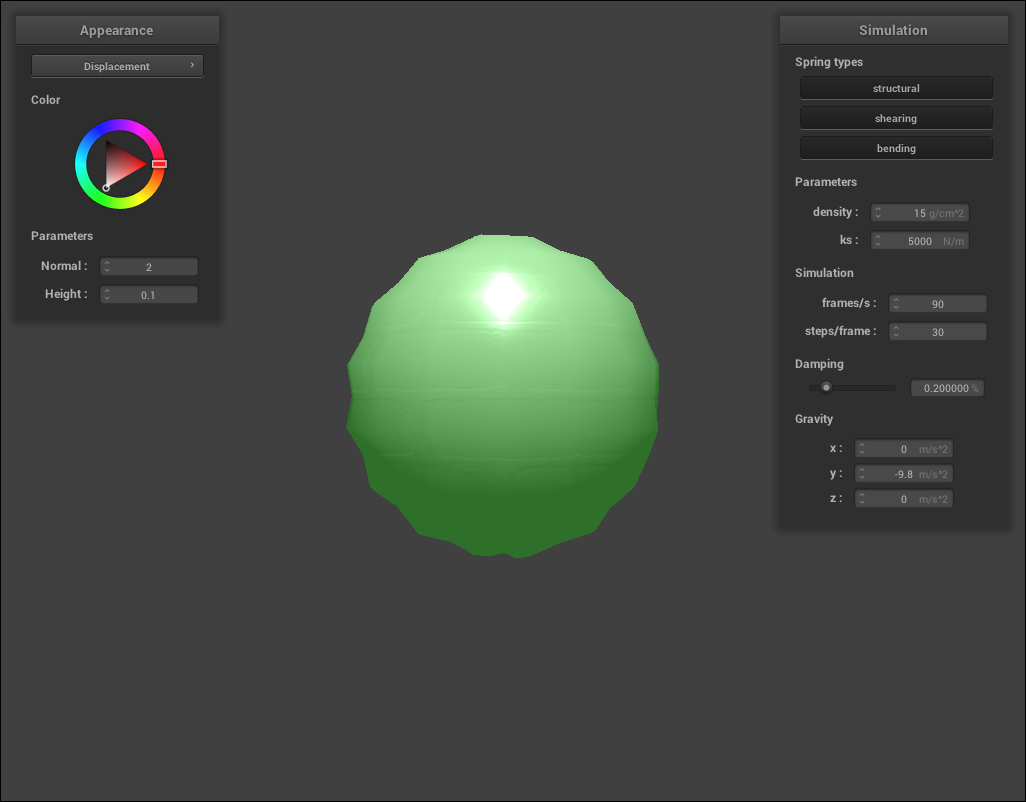Click the Height parameter stepper arrows
The image size is (1026, 802).
coord(107,295)
